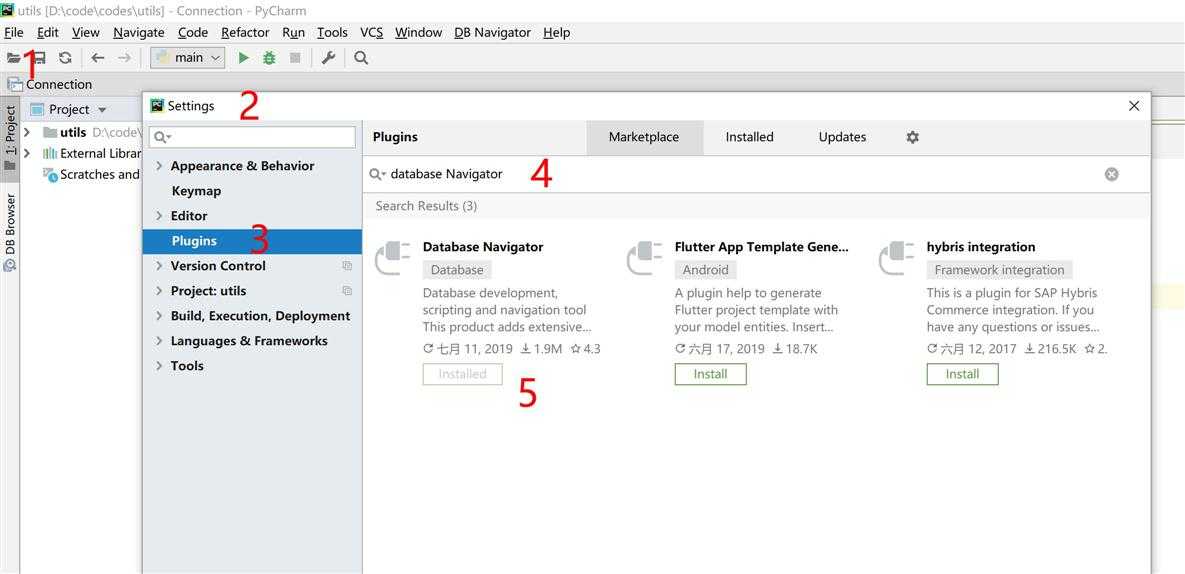Image resolution: width=1185 pixels, height=574 pixels.
Task: Open the Refactor menu
Action: pyautogui.click(x=245, y=32)
